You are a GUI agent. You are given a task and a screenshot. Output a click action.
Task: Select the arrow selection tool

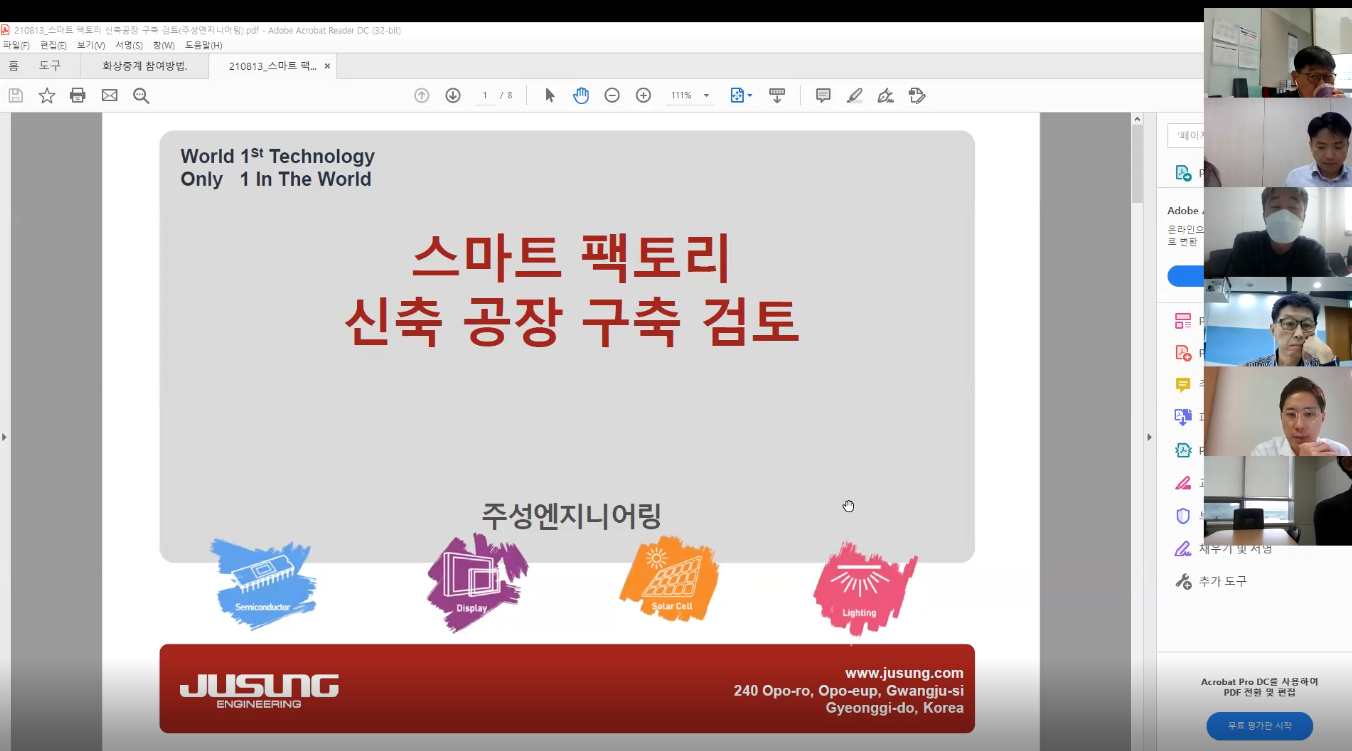549,95
